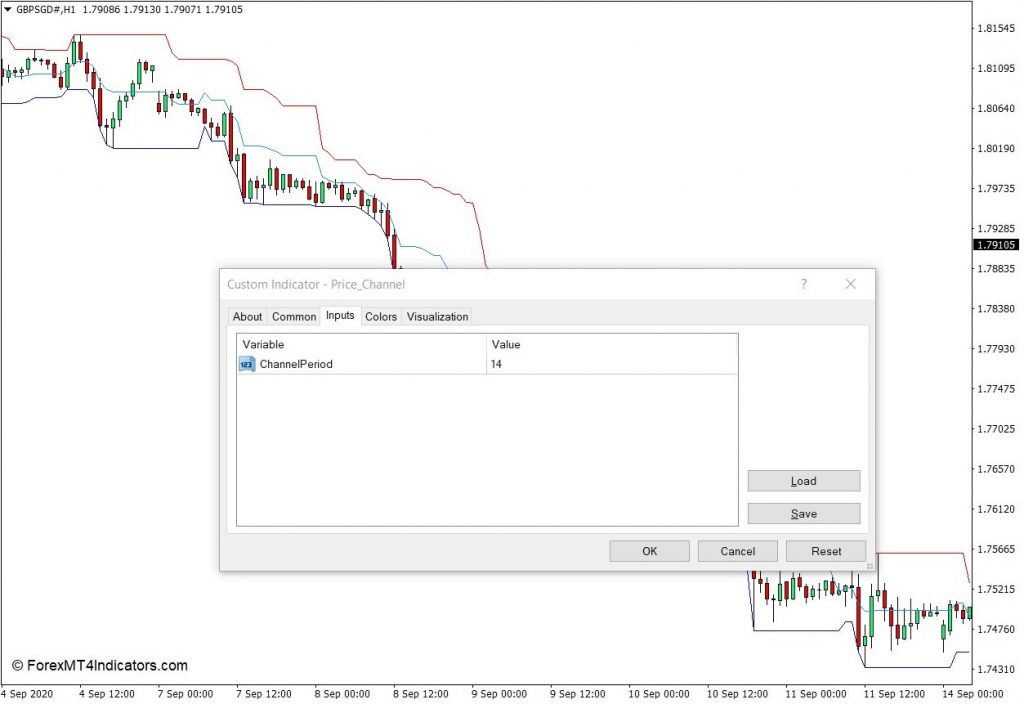The height and width of the screenshot is (704, 1024).
Task: Select the ChannelPeriod value 14 field
Action: pos(612,364)
